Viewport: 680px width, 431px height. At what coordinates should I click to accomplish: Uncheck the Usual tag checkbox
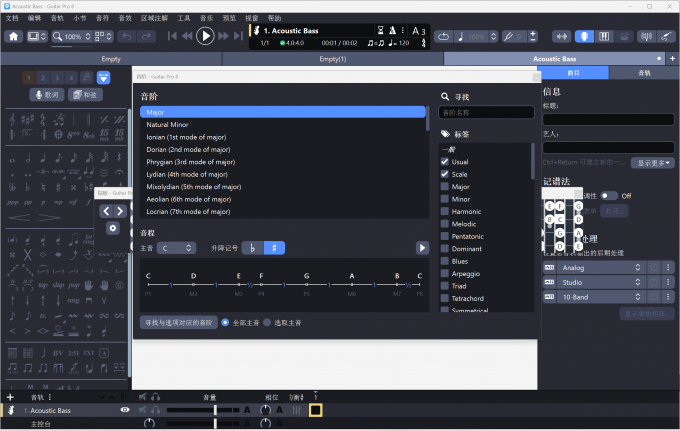[445, 162]
